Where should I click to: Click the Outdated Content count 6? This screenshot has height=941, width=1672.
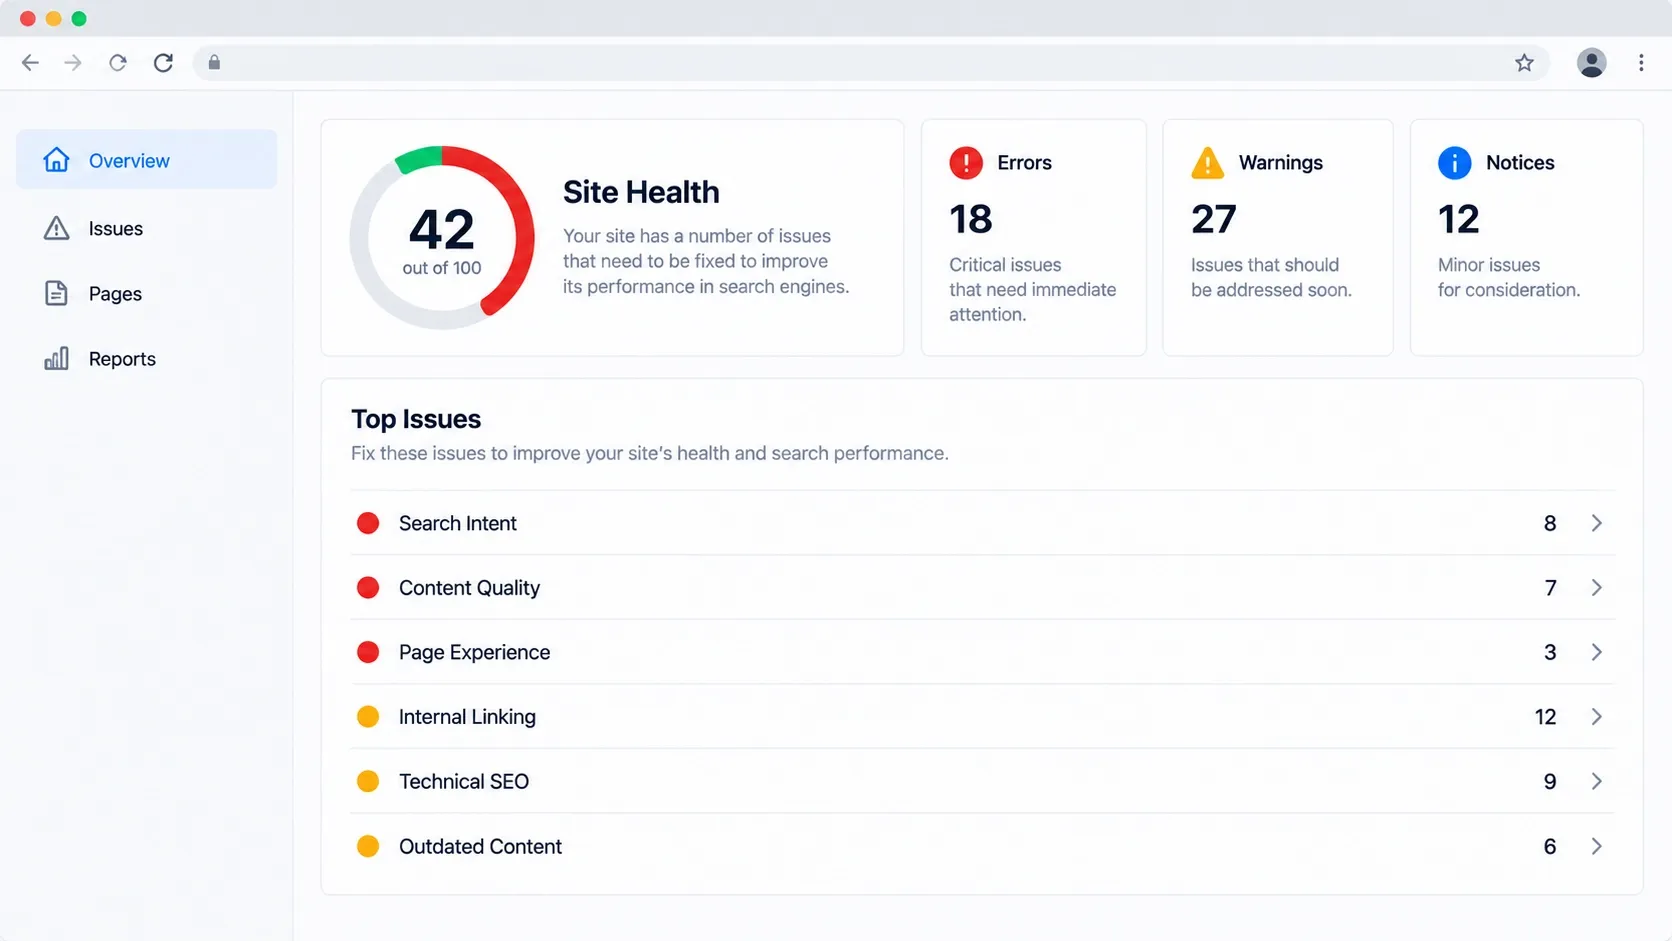(x=1550, y=846)
